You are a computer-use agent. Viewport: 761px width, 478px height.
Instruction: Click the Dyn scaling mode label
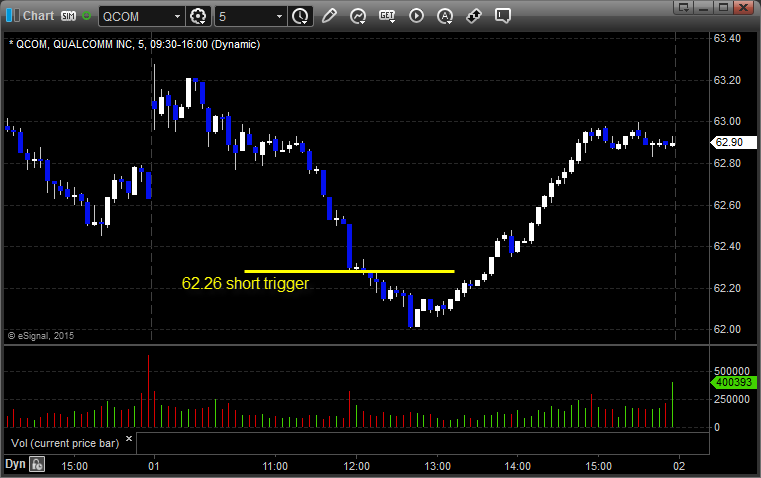pyautogui.click(x=15, y=464)
